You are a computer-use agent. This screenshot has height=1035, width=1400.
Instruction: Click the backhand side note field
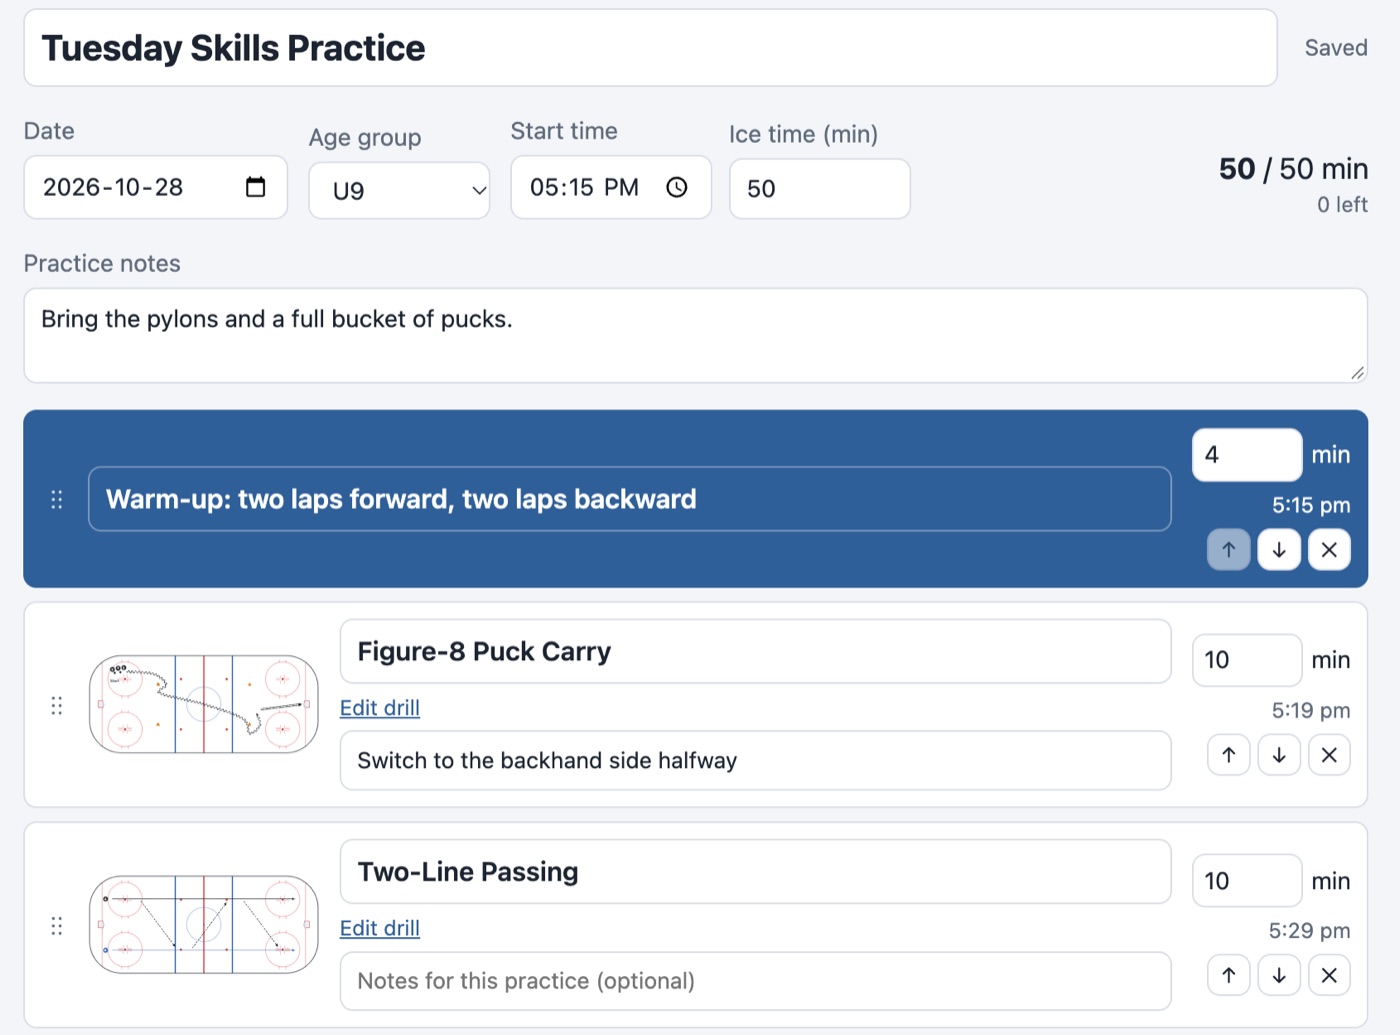click(755, 761)
